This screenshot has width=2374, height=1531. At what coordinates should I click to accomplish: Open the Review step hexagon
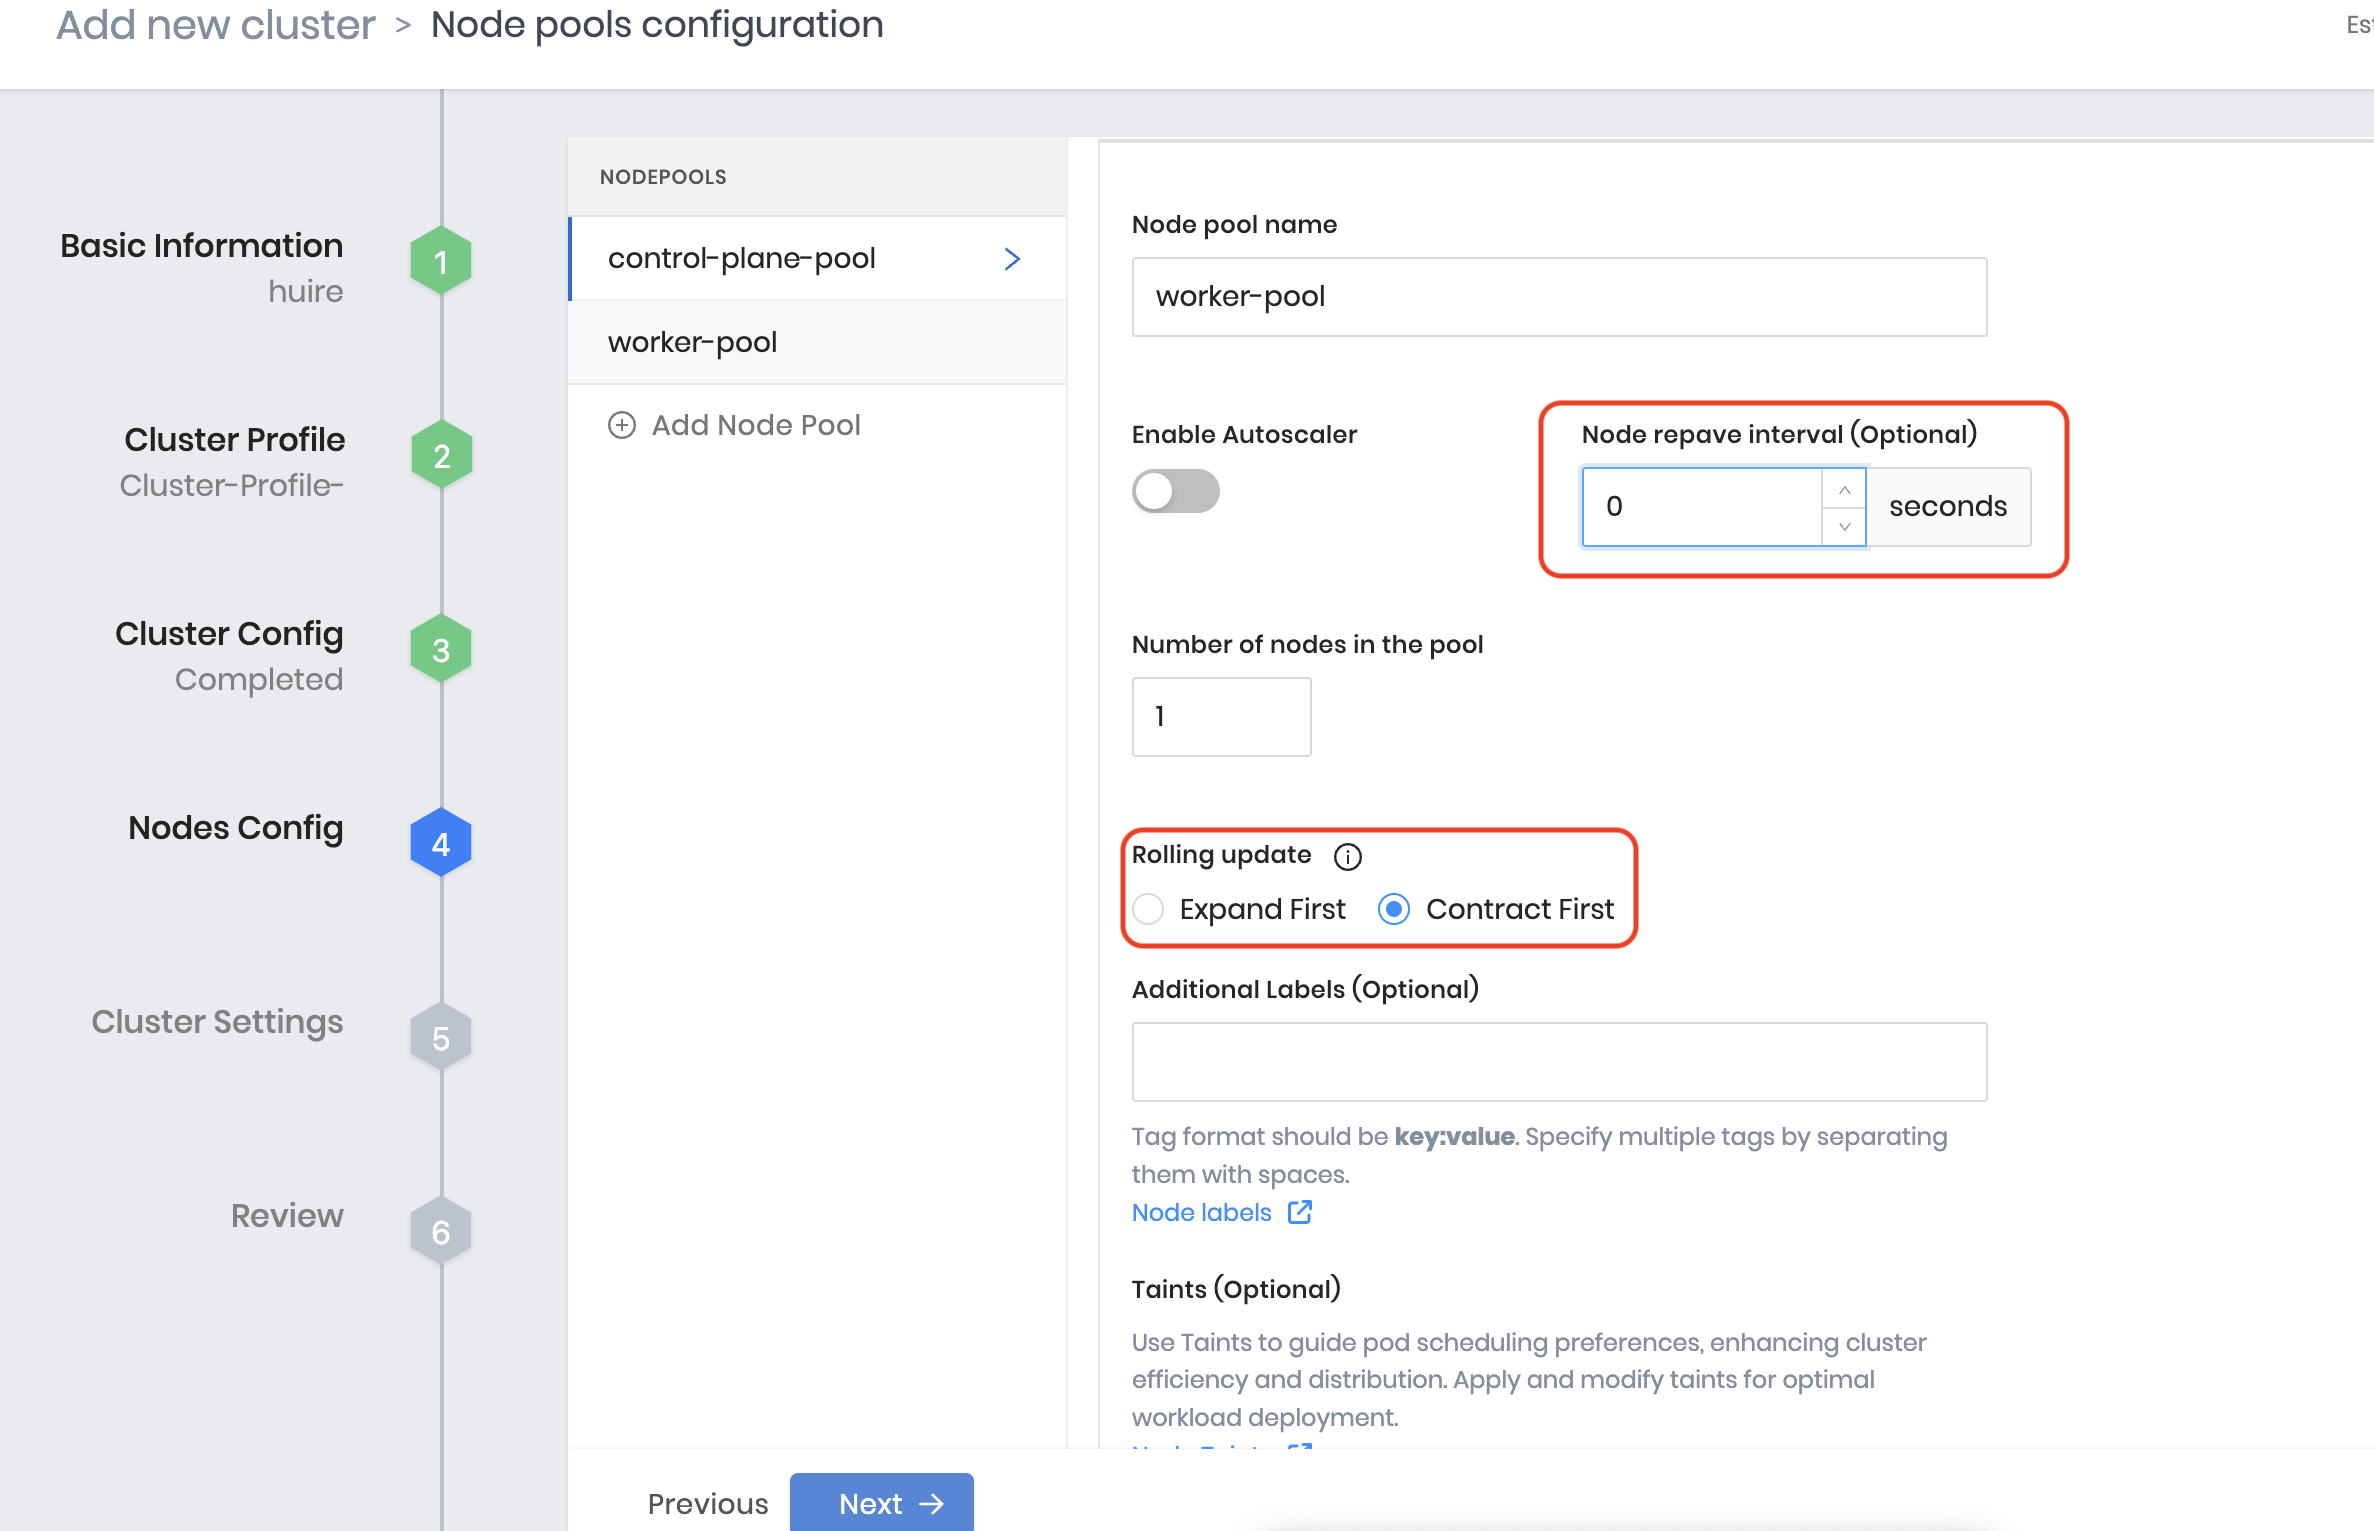click(x=440, y=1229)
